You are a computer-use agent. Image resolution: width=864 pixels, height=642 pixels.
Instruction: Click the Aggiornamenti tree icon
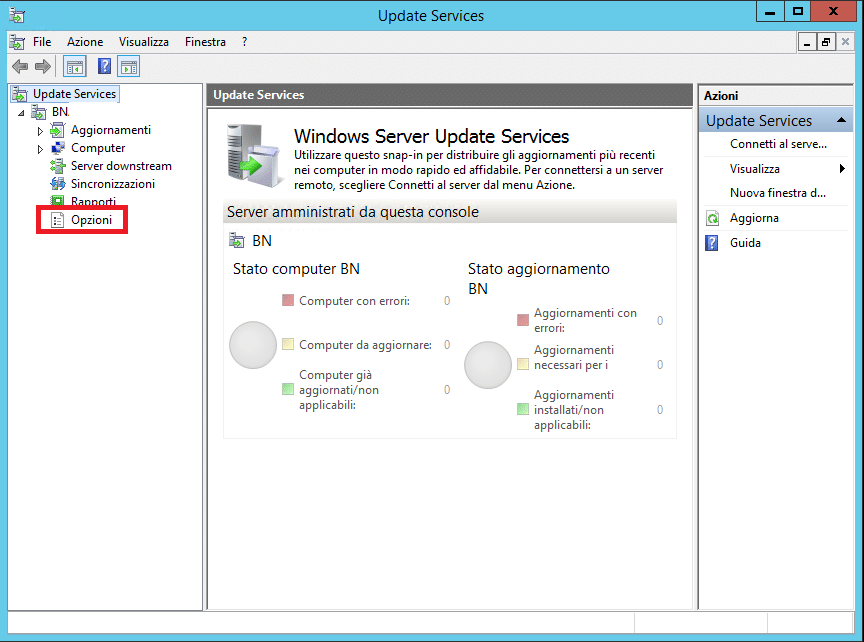[x=57, y=131]
